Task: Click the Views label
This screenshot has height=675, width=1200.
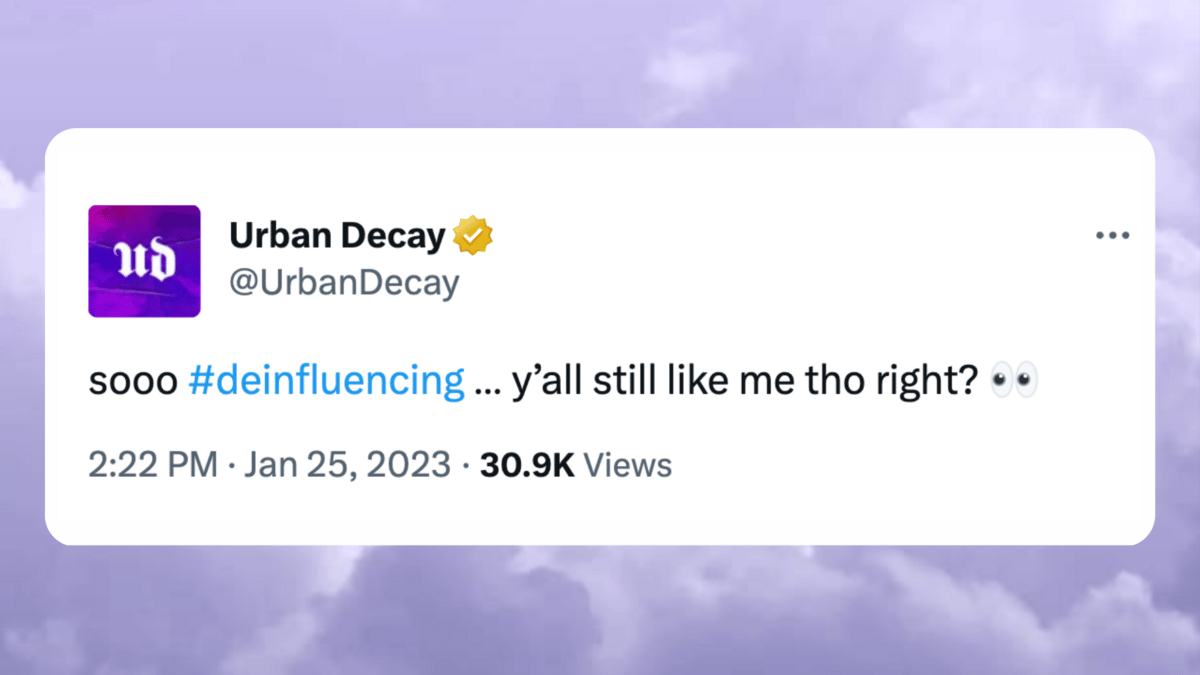Action: pyautogui.click(x=627, y=465)
